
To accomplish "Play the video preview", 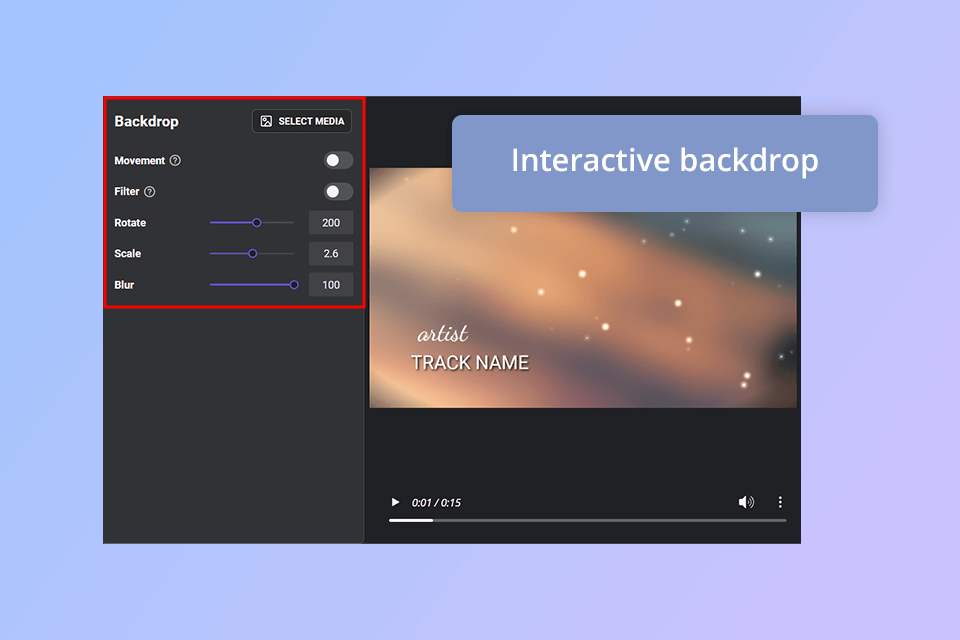I will pos(396,502).
